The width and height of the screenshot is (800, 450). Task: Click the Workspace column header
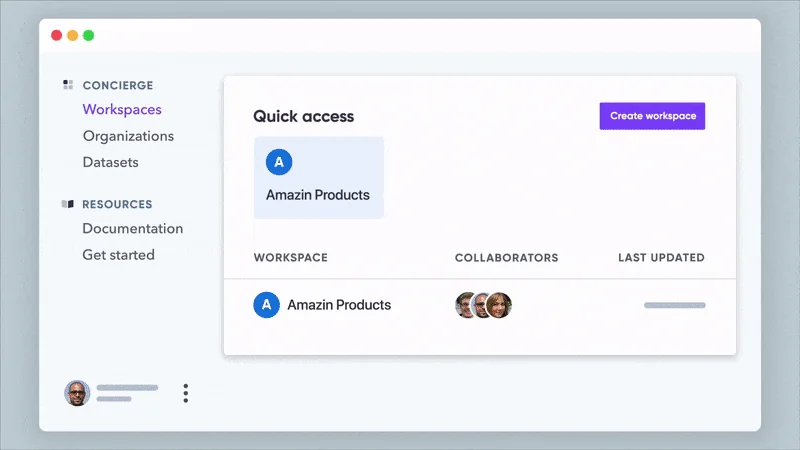290,258
